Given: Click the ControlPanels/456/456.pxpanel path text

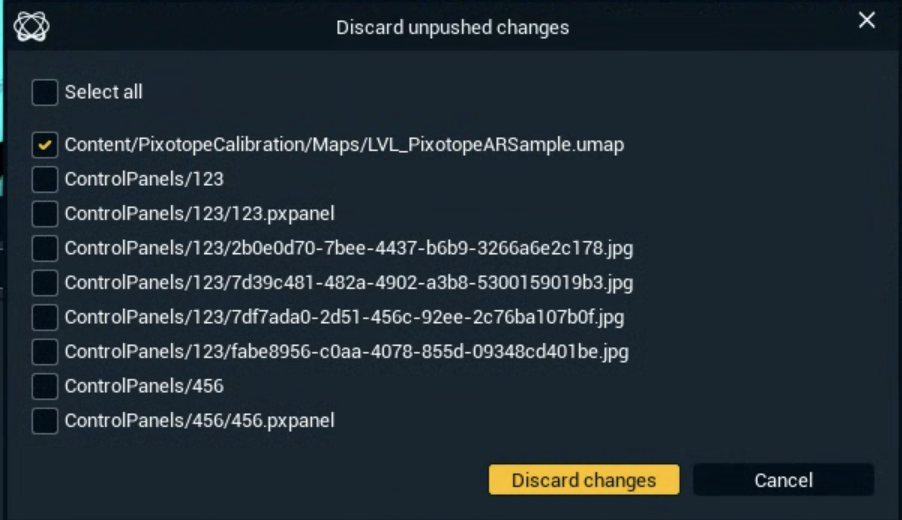Looking at the screenshot, I should click(x=199, y=421).
